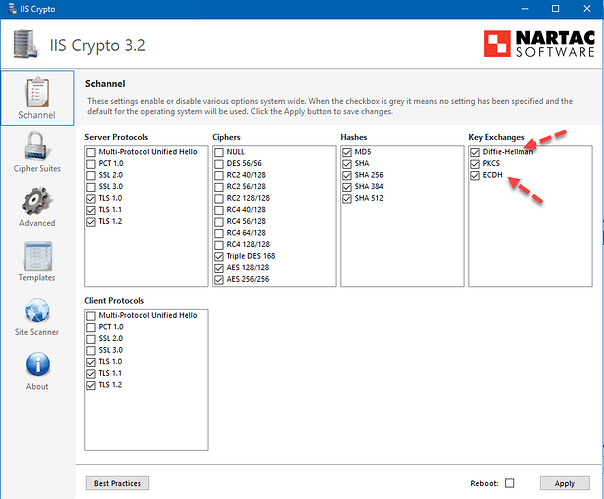Screen dimensions: 604x499
Task: Close the IIS Crypto window
Action: (x=587, y=8)
